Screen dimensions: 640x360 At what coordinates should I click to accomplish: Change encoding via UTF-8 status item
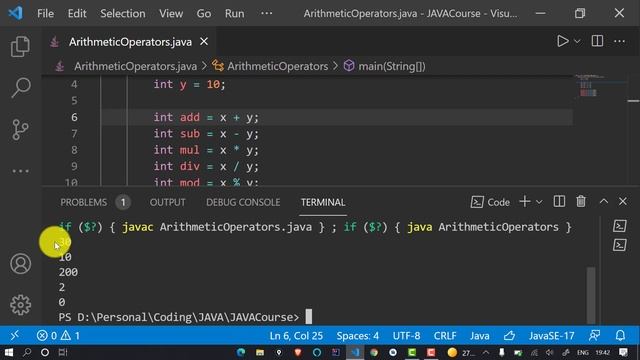click(x=406, y=336)
